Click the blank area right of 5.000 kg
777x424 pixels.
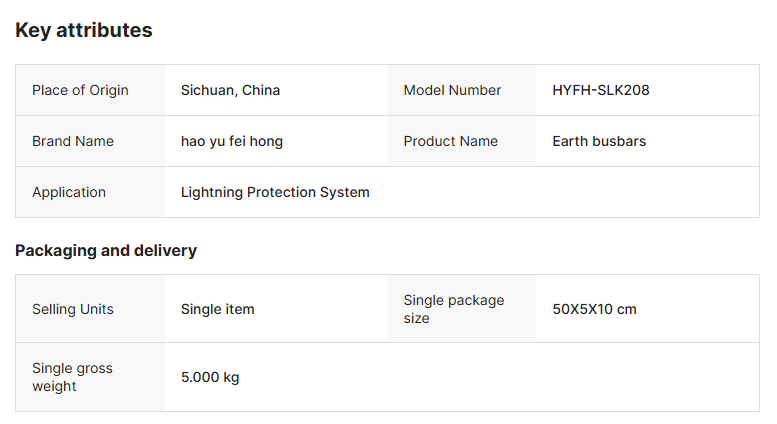[500, 377]
